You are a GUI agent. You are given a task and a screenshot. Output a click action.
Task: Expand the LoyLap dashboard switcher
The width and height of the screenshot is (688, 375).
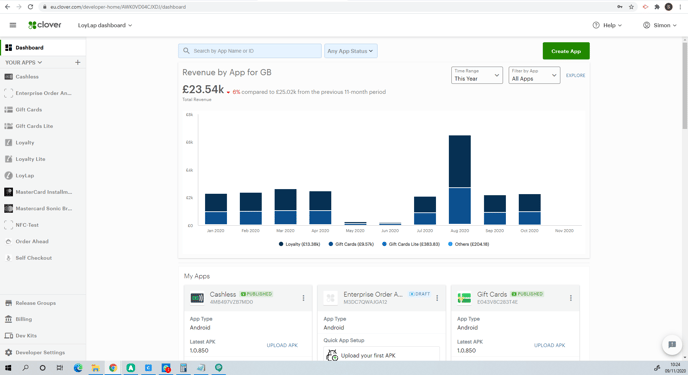[x=105, y=25]
